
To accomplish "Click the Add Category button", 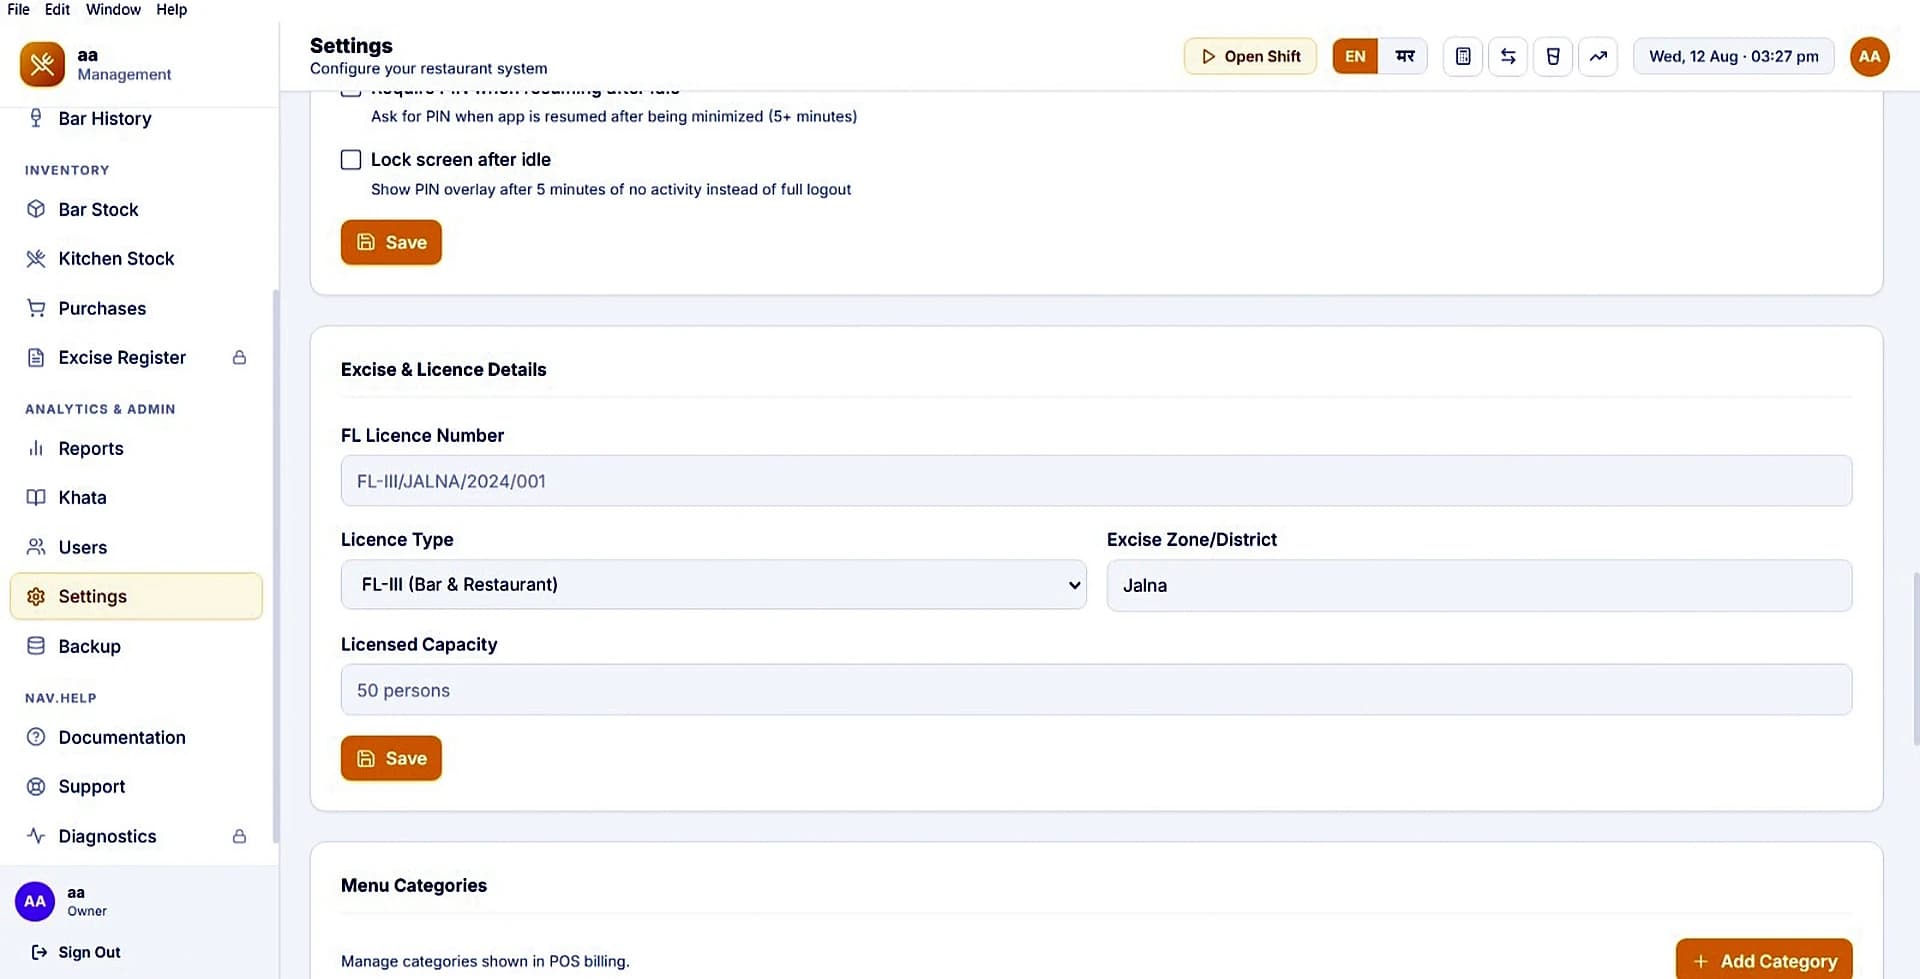I will click(x=1764, y=961).
